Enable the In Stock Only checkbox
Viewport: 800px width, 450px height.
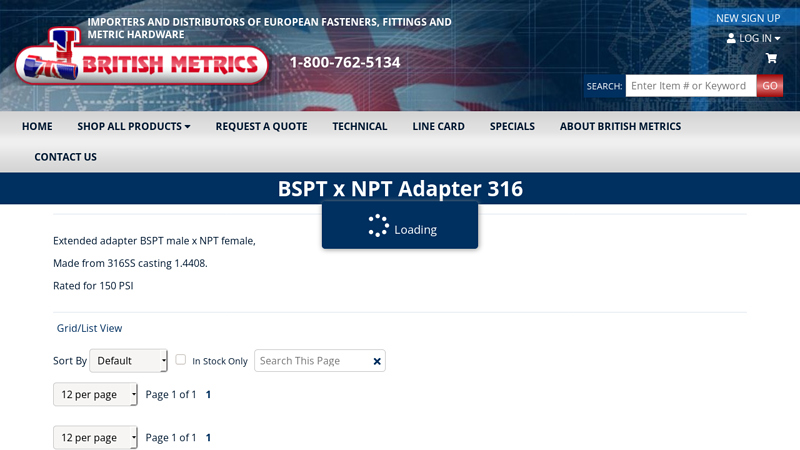[x=181, y=359]
